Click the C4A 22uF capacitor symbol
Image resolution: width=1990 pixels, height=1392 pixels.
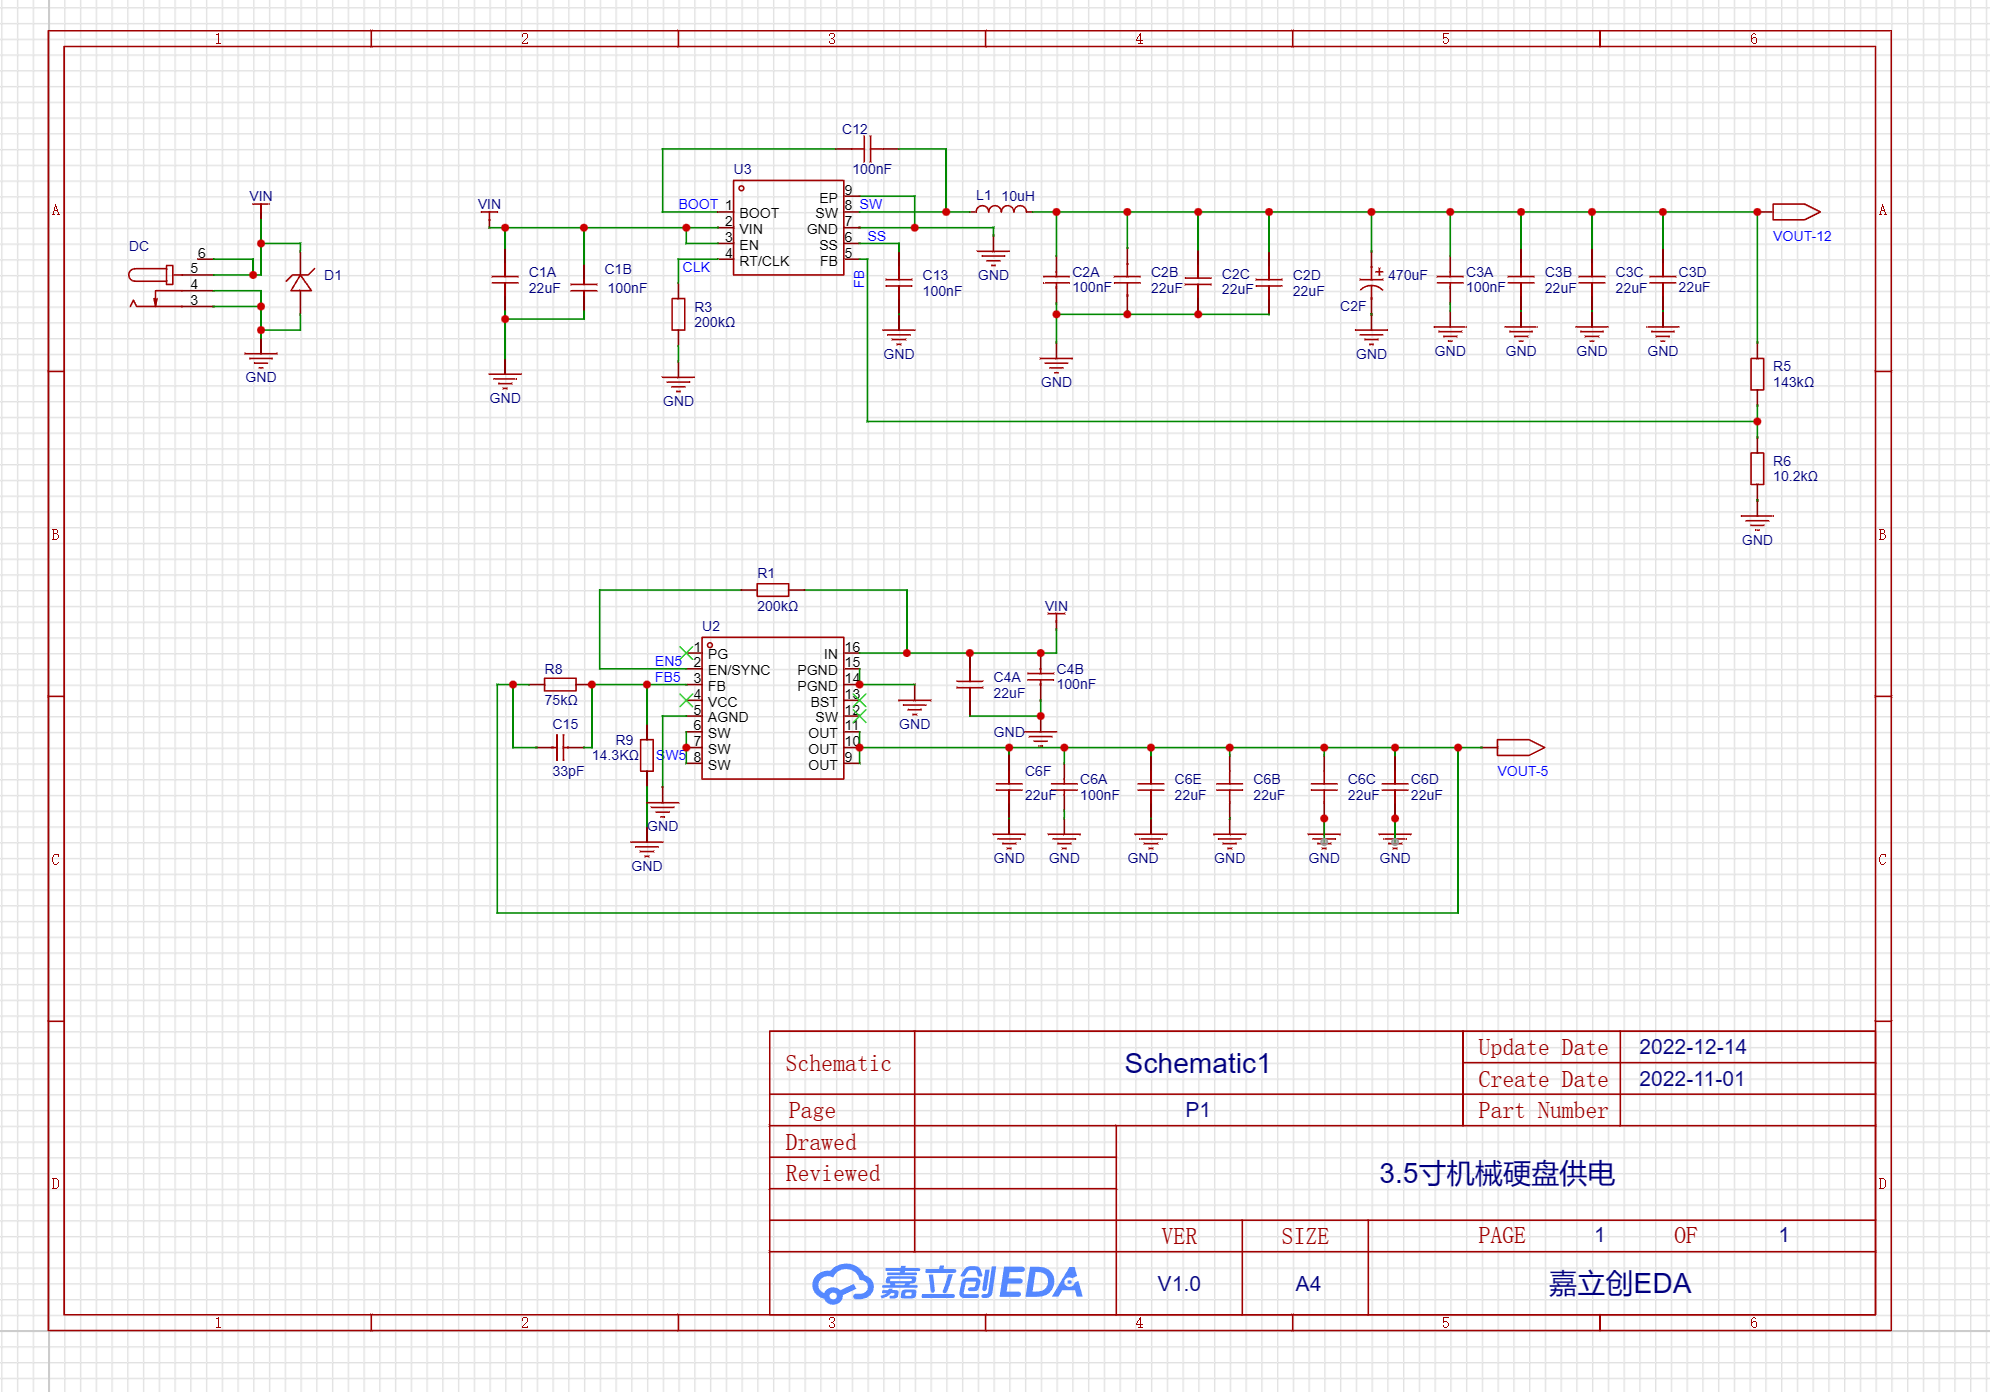point(970,684)
